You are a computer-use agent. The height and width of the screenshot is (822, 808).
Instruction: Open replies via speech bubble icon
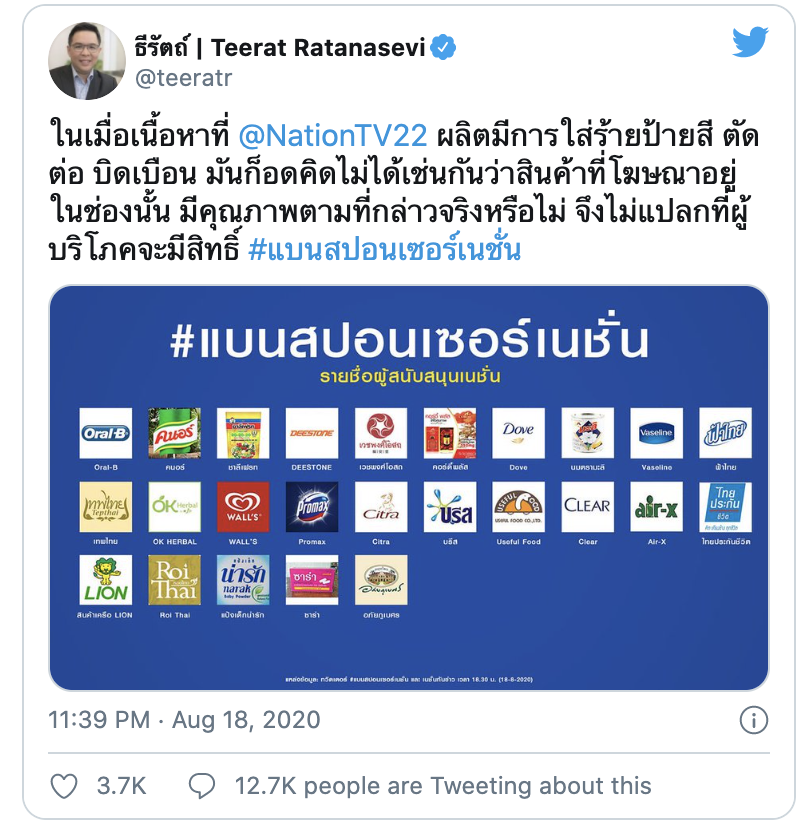(202, 786)
